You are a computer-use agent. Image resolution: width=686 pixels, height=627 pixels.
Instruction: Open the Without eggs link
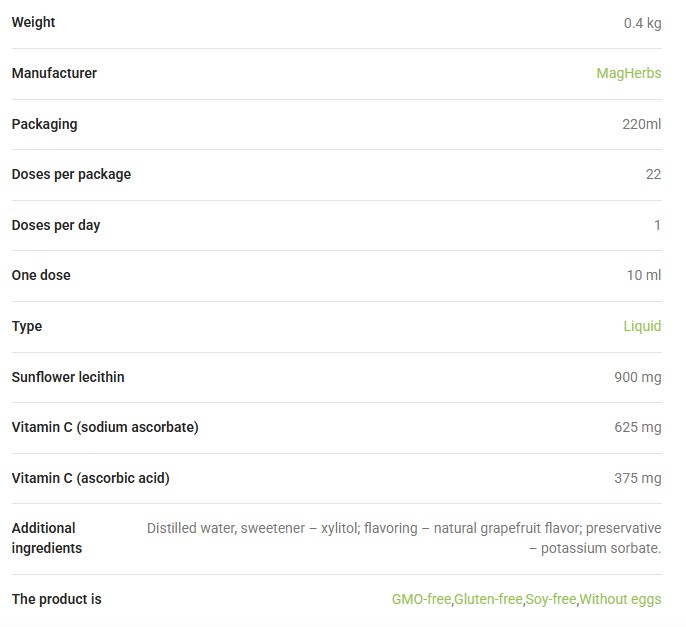[620, 599]
